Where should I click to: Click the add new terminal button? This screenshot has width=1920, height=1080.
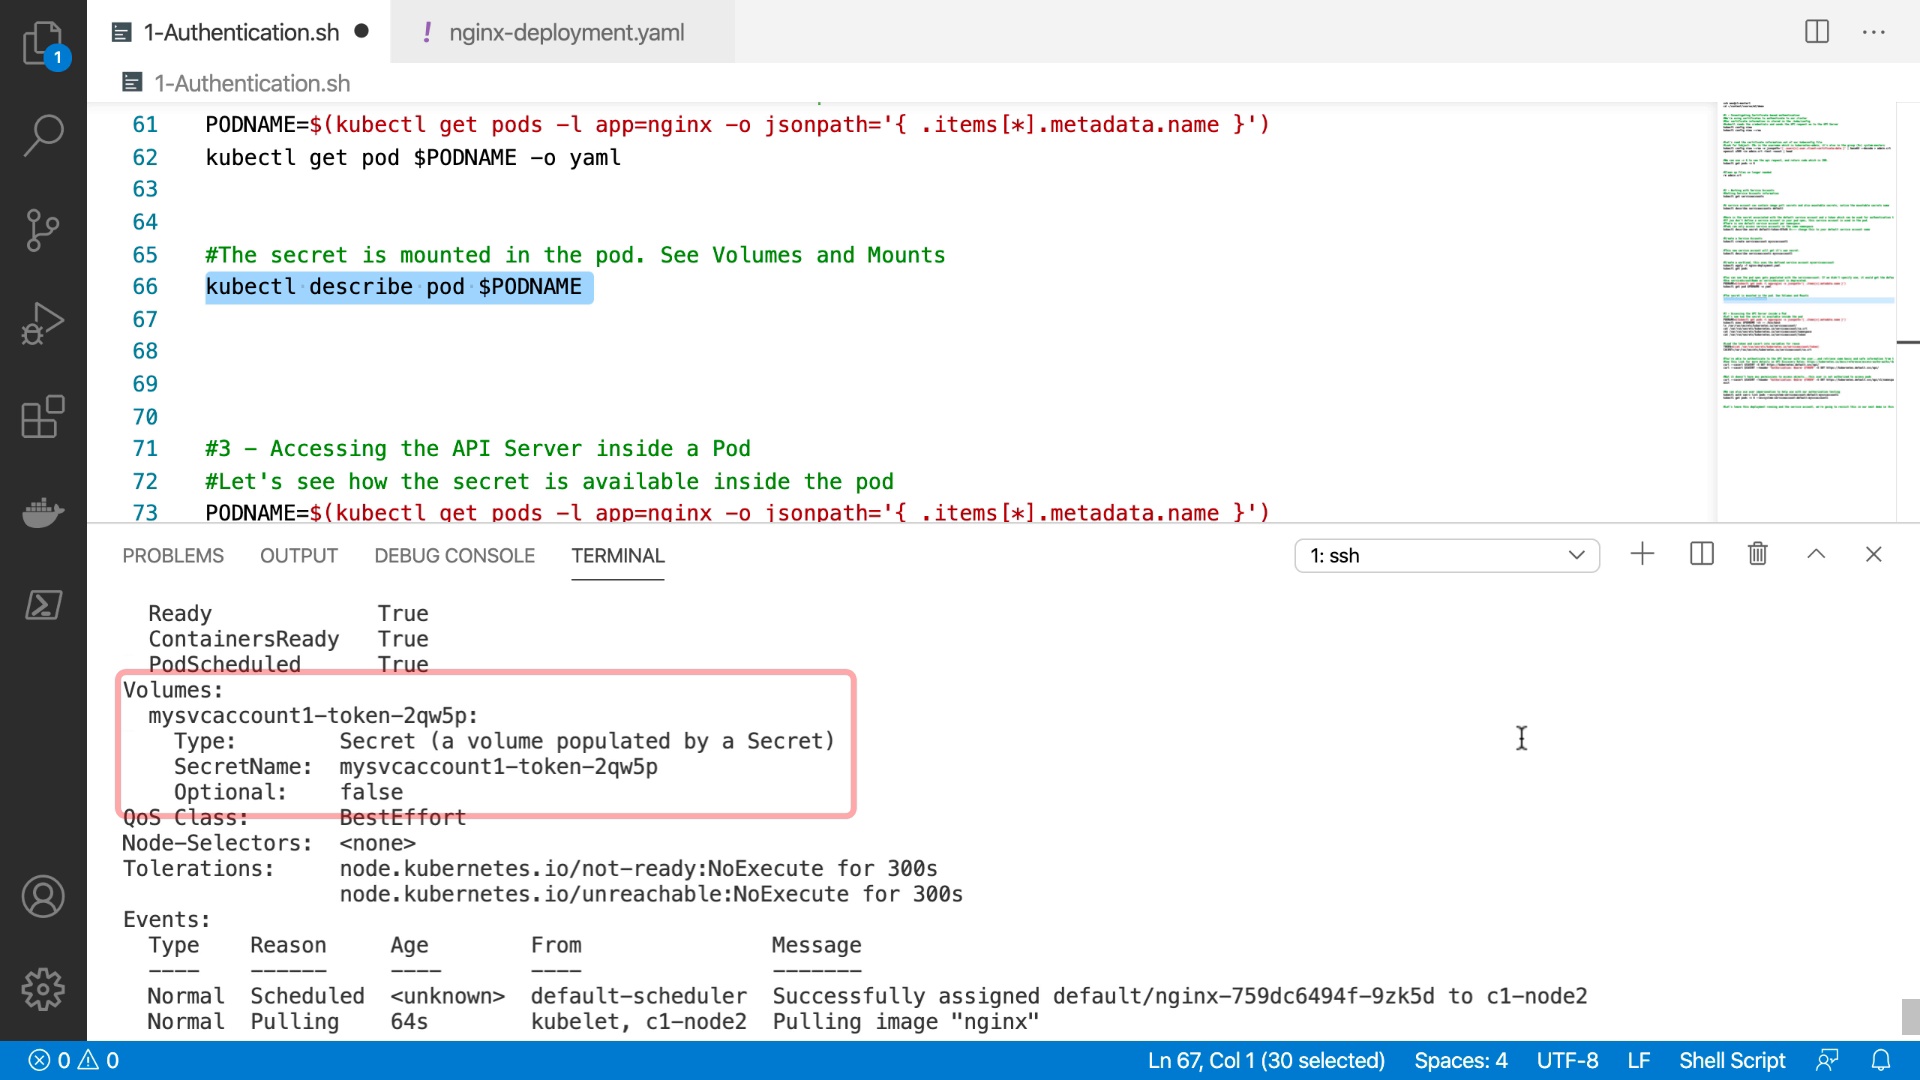(x=1642, y=554)
